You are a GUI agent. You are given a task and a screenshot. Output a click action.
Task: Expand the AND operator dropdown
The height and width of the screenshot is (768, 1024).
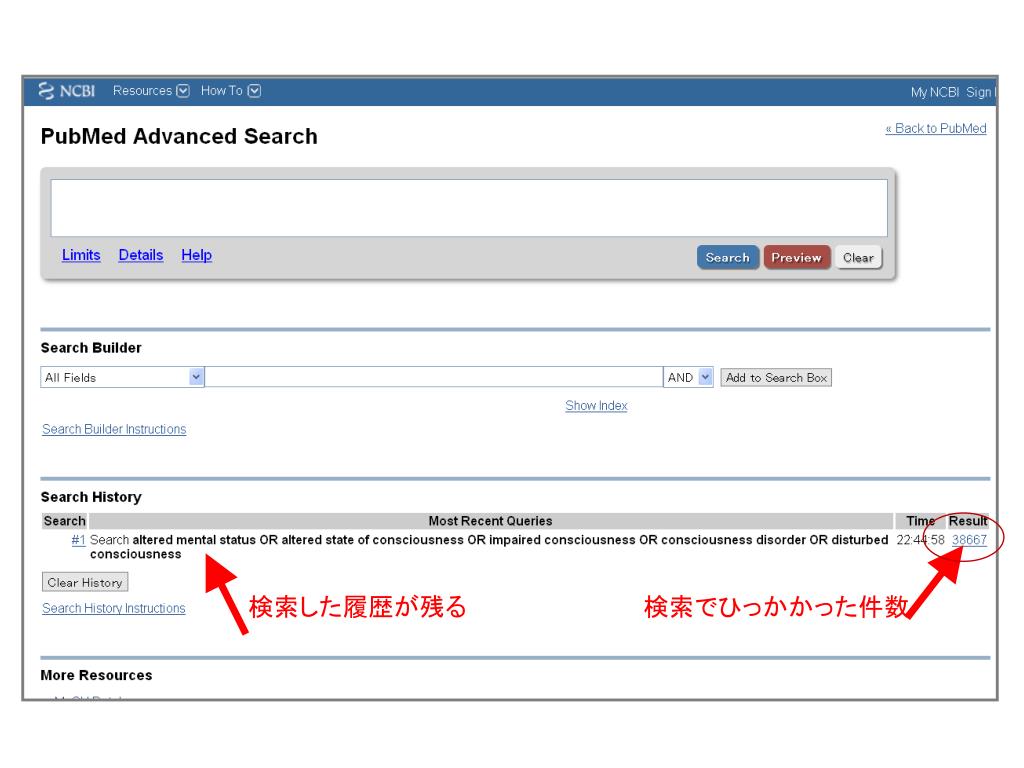point(688,377)
